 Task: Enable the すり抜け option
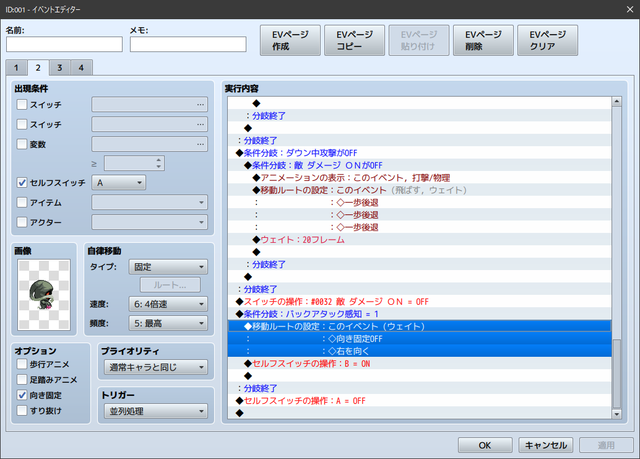point(22,410)
